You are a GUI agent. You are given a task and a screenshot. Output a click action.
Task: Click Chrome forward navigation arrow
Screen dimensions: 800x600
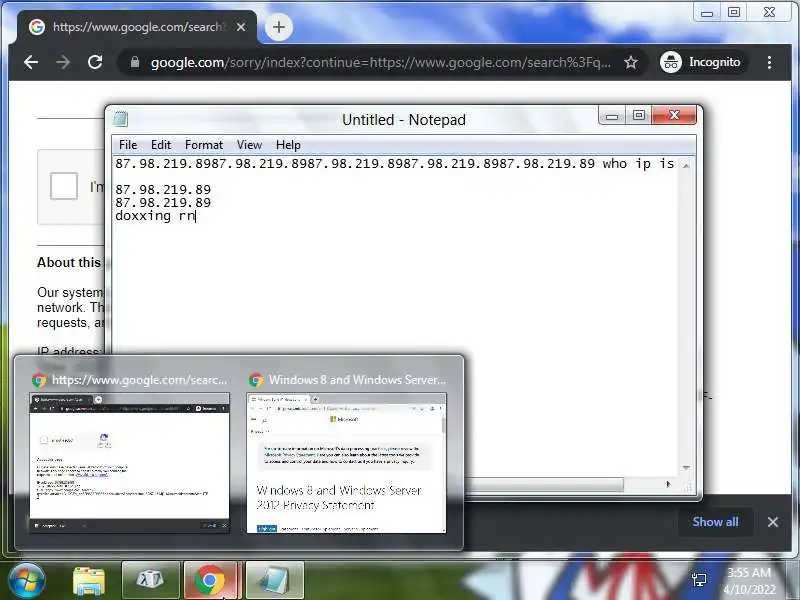point(63,62)
